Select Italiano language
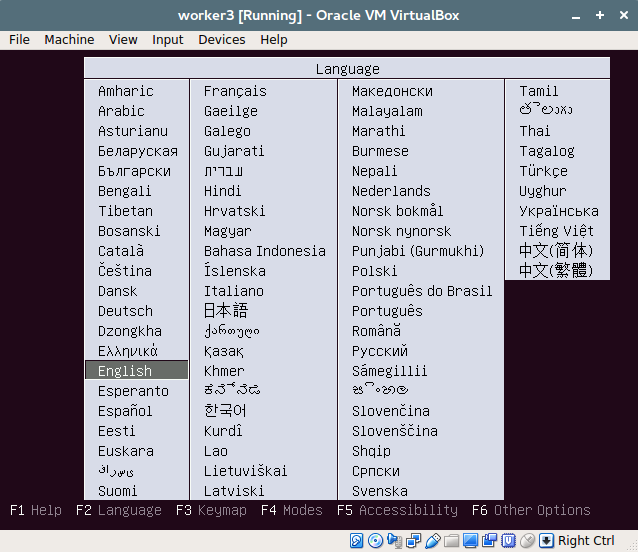638x552 pixels. pyautogui.click(x=234, y=291)
